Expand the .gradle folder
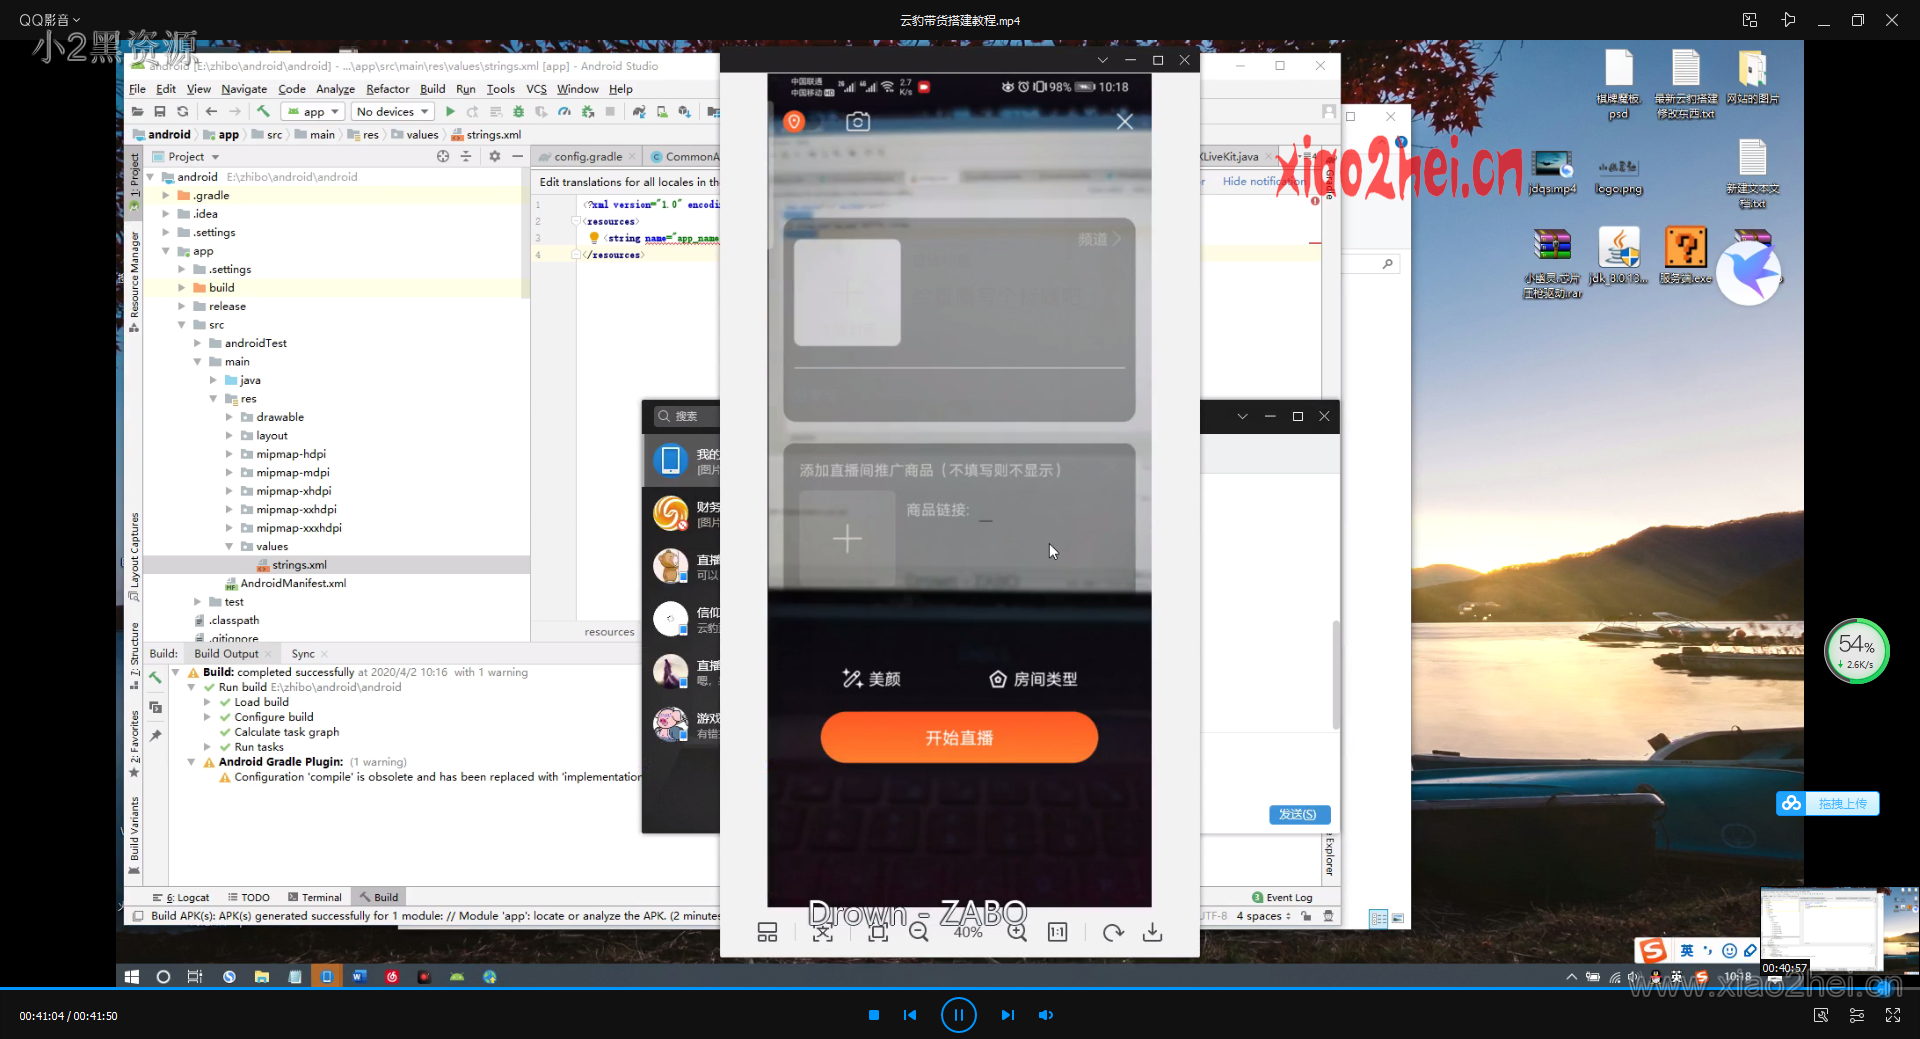Image resolution: width=1920 pixels, height=1039 pixels. pyautogui.click(x=166, y=196)
